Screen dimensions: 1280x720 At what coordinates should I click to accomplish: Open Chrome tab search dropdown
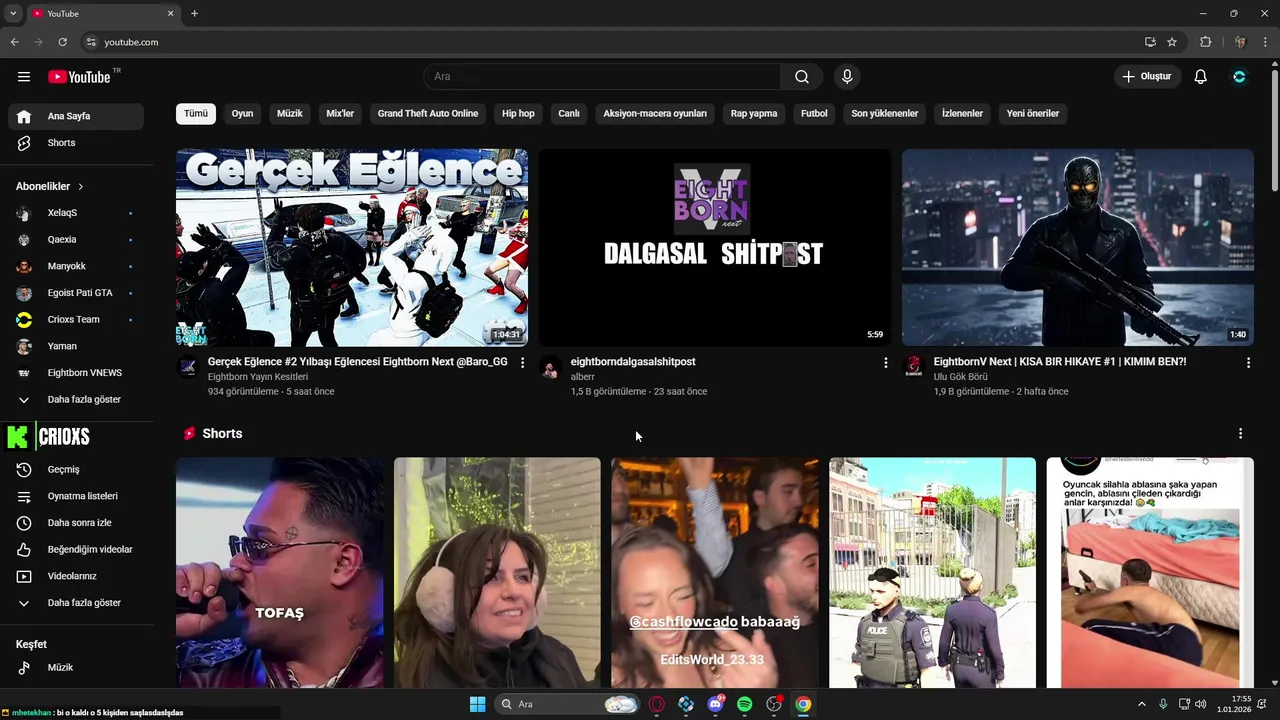[13, 14]
